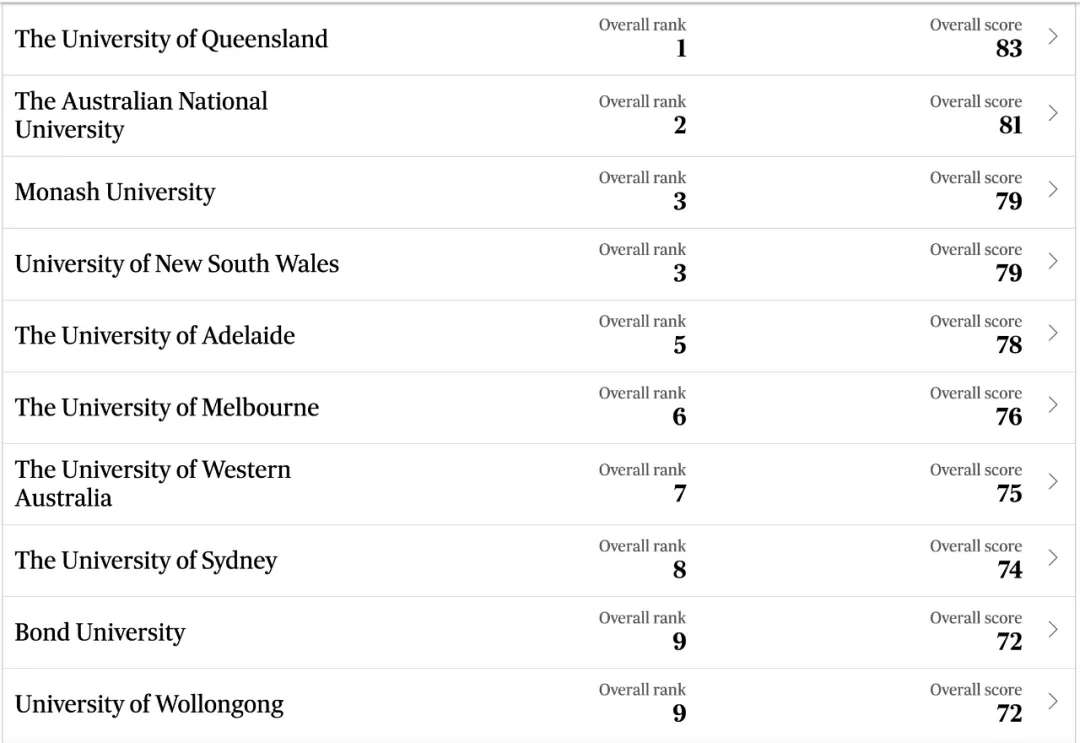The image size is (1080, 743).
Task: Click the Monash University name
Action: point(115,192)
